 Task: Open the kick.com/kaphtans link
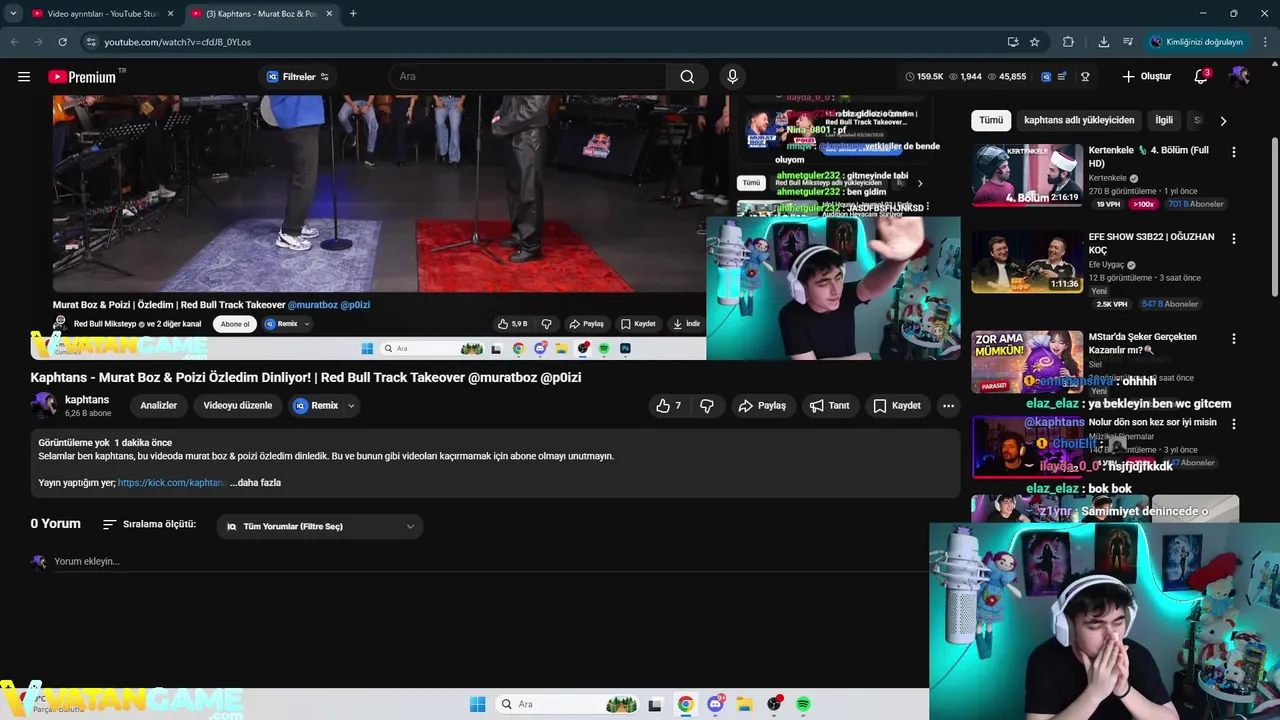coord(171,483)
